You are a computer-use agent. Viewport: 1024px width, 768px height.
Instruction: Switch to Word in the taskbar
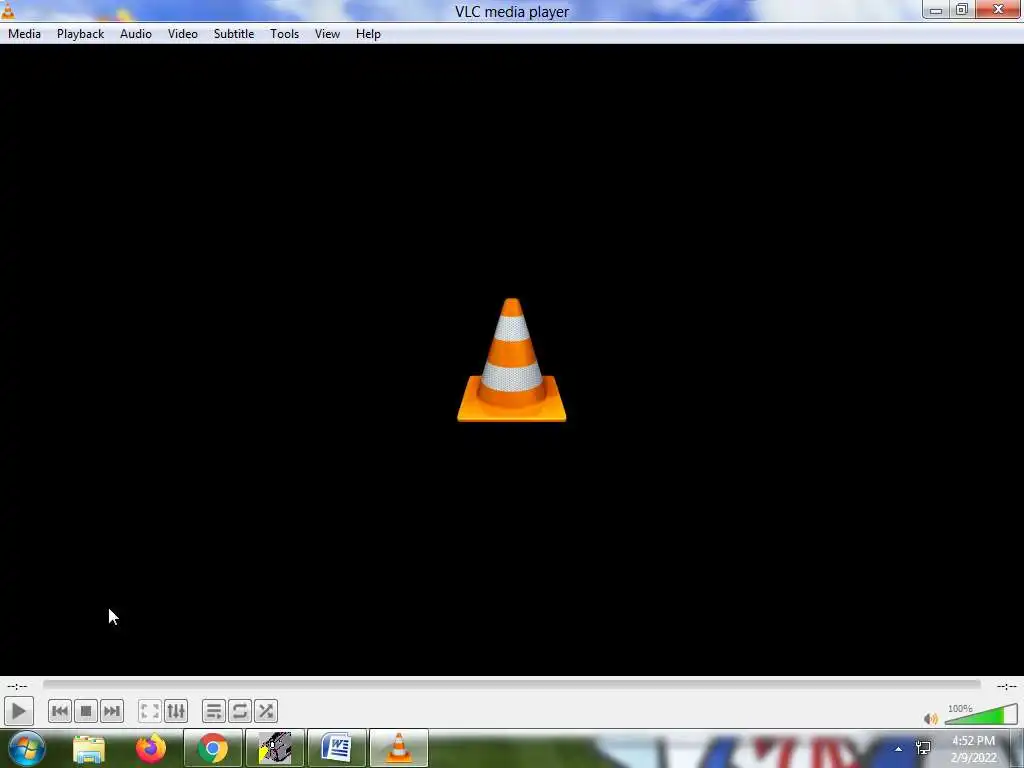pyautogui.click(x=336, y=748)
